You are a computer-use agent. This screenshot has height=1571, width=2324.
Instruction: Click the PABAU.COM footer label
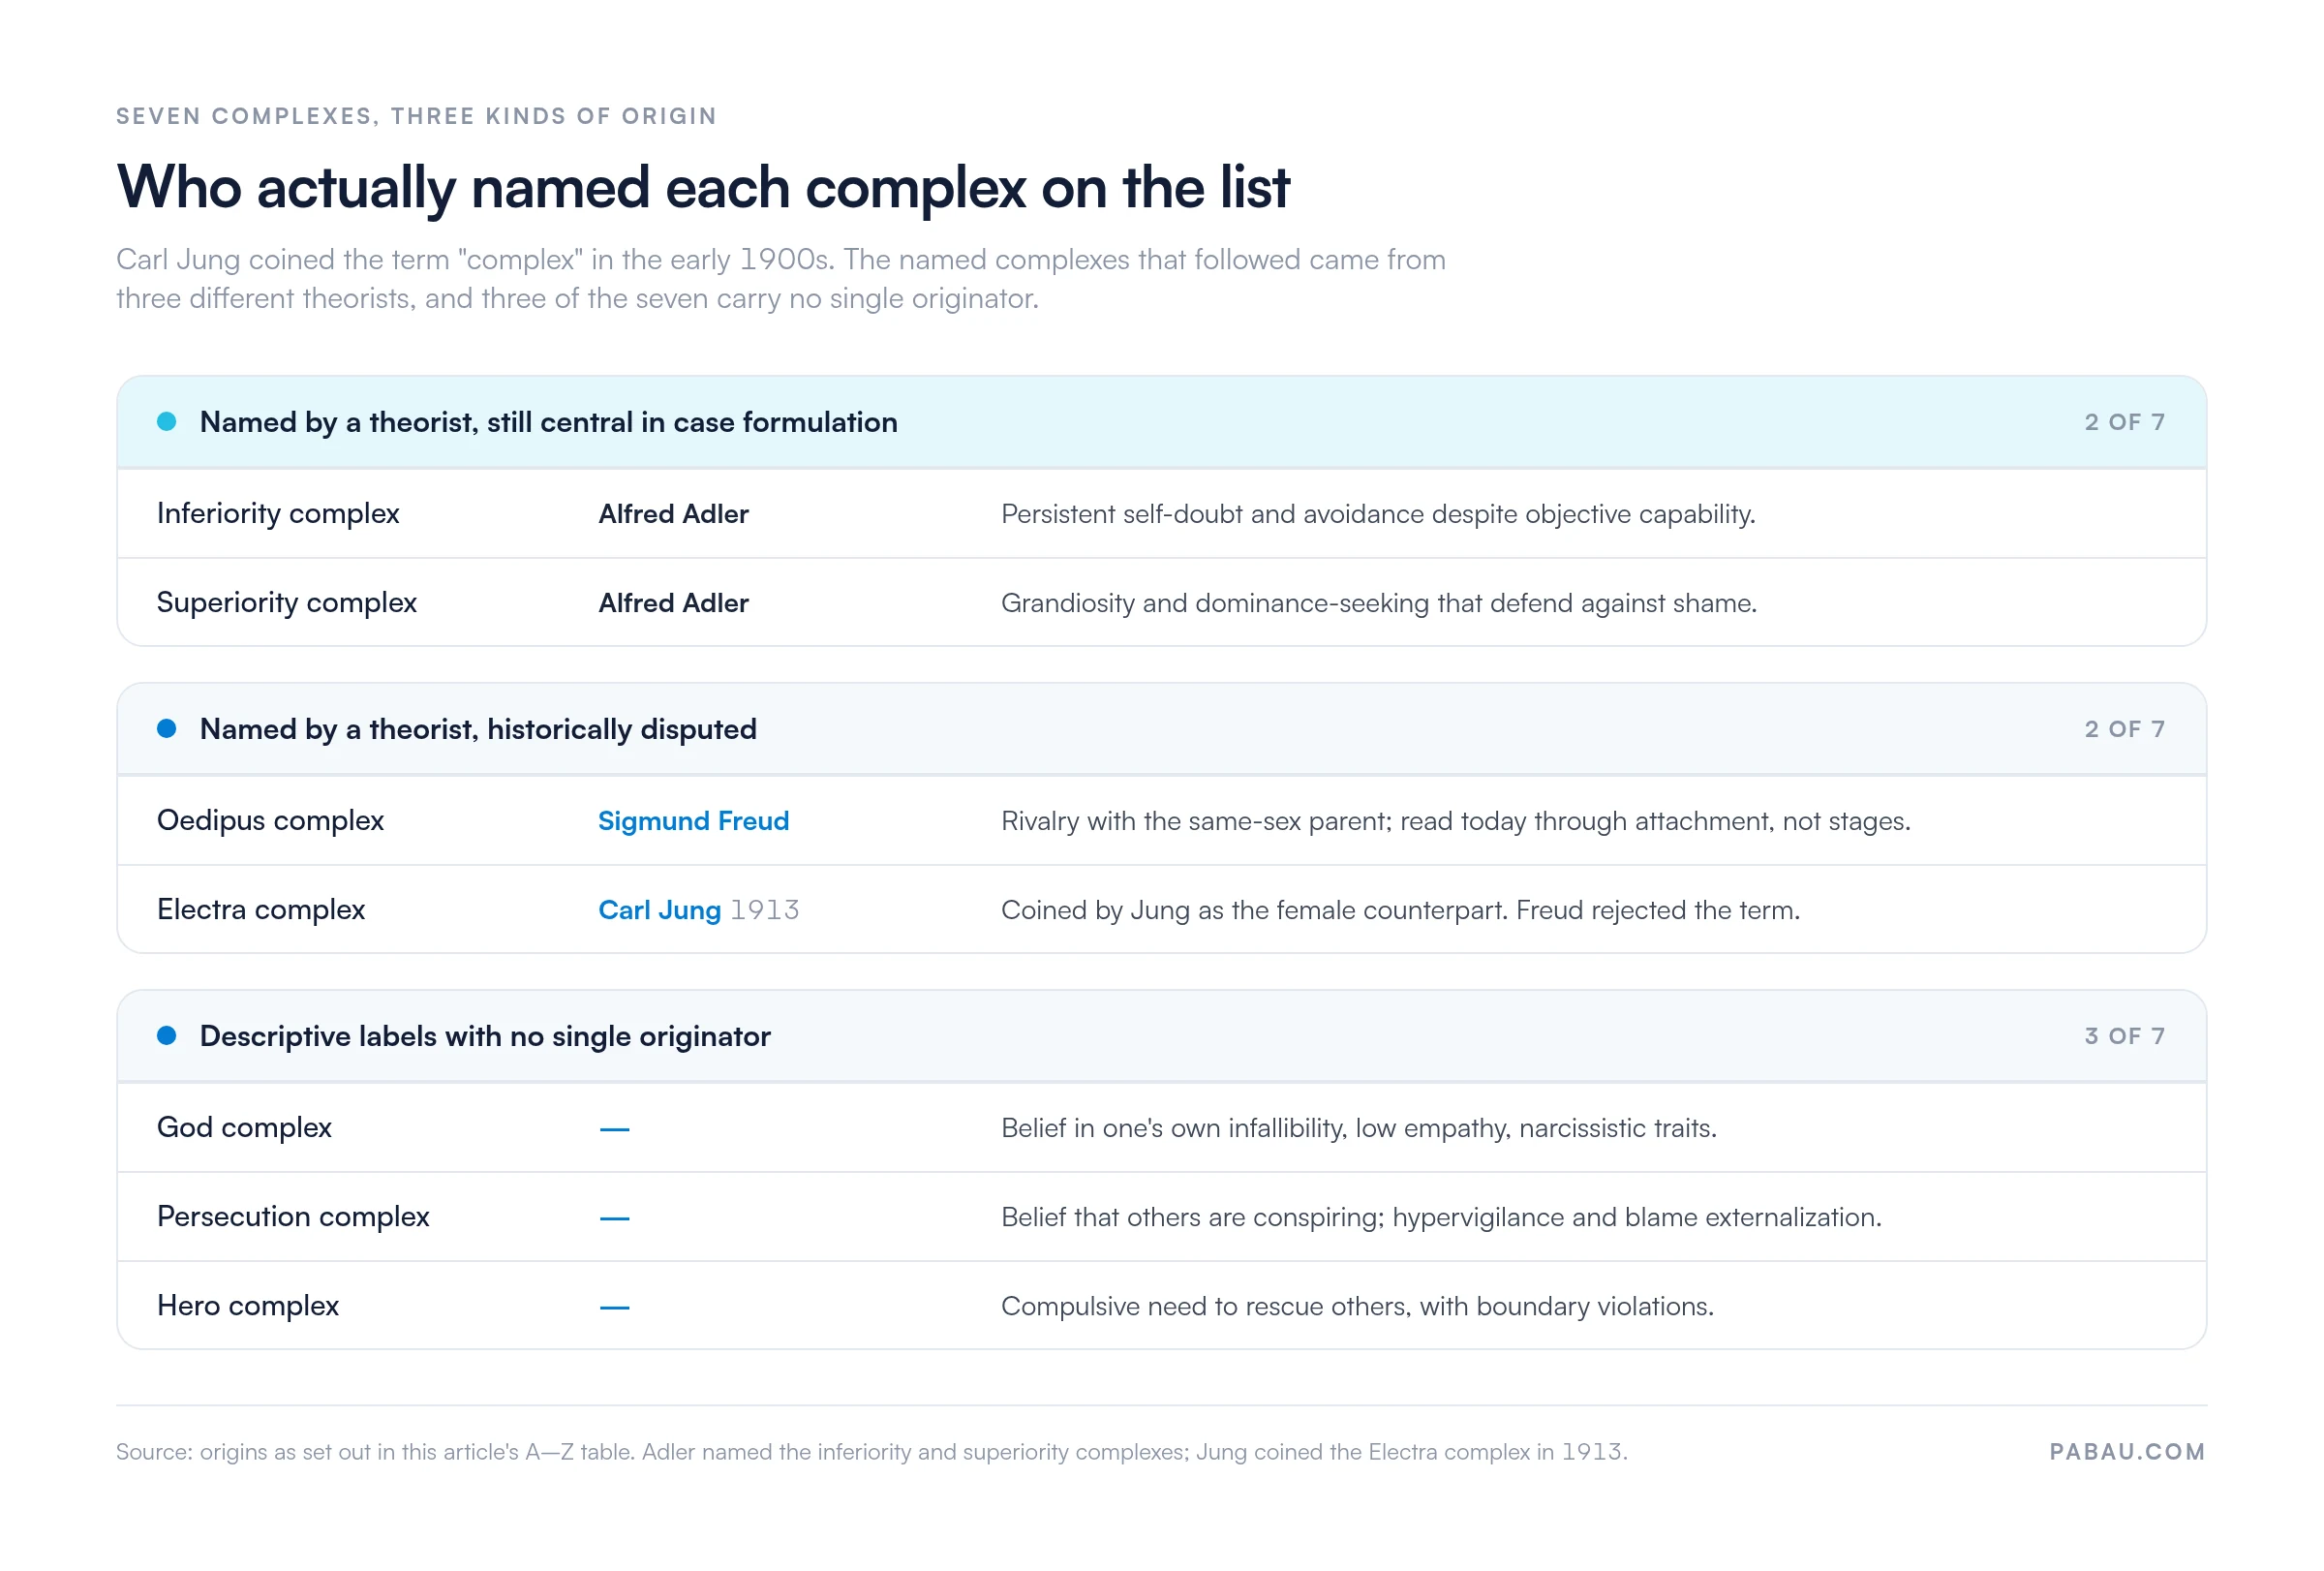click(2127, 1452)
